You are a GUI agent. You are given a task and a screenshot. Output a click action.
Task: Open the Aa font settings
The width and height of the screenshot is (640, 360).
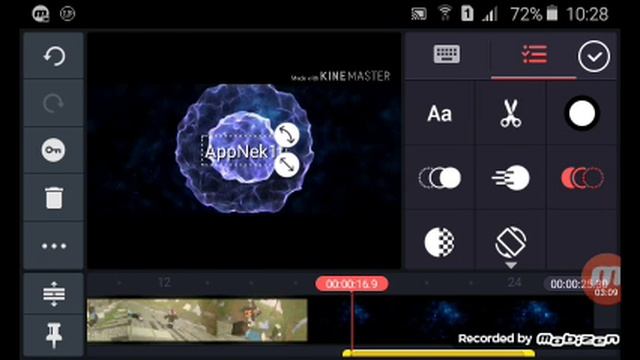440,113
